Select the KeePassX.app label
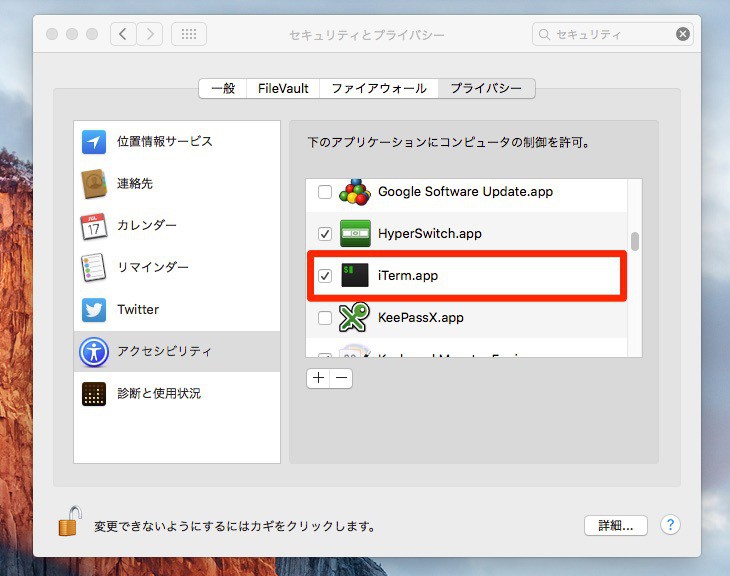Image resolution: width=730 pixels, height=576 pixels. point(421,318)
